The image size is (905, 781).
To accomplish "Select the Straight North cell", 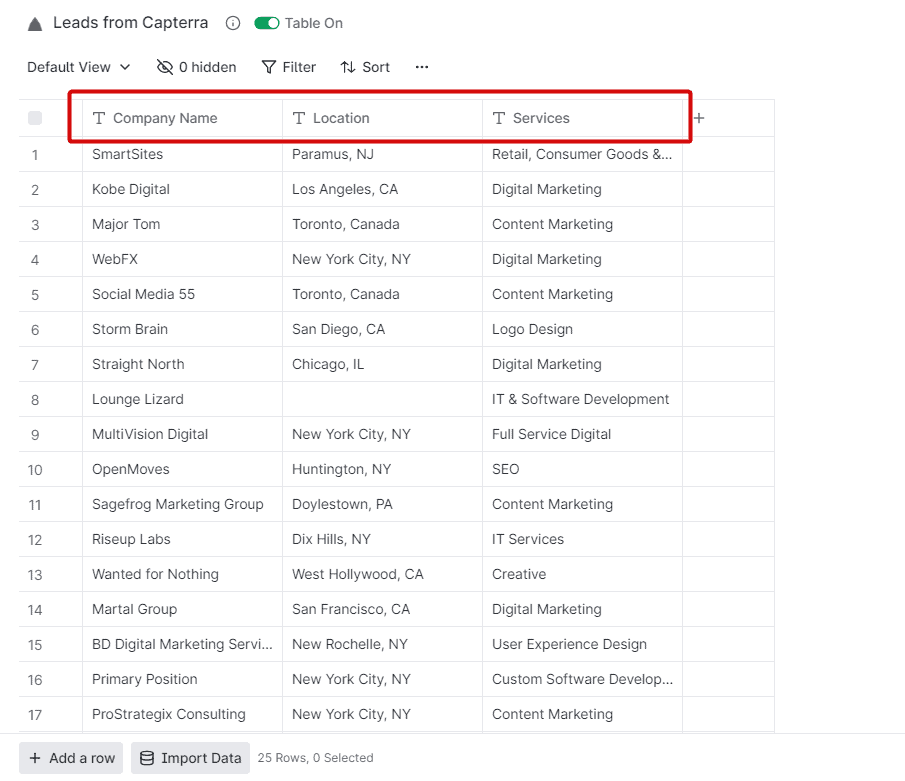I will 182,364.
